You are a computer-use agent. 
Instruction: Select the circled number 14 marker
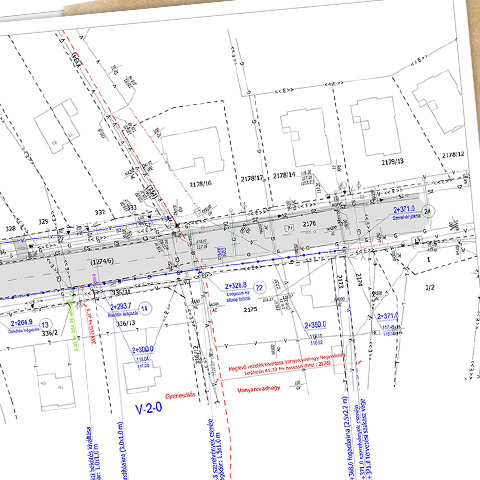(x=144, y=308)
